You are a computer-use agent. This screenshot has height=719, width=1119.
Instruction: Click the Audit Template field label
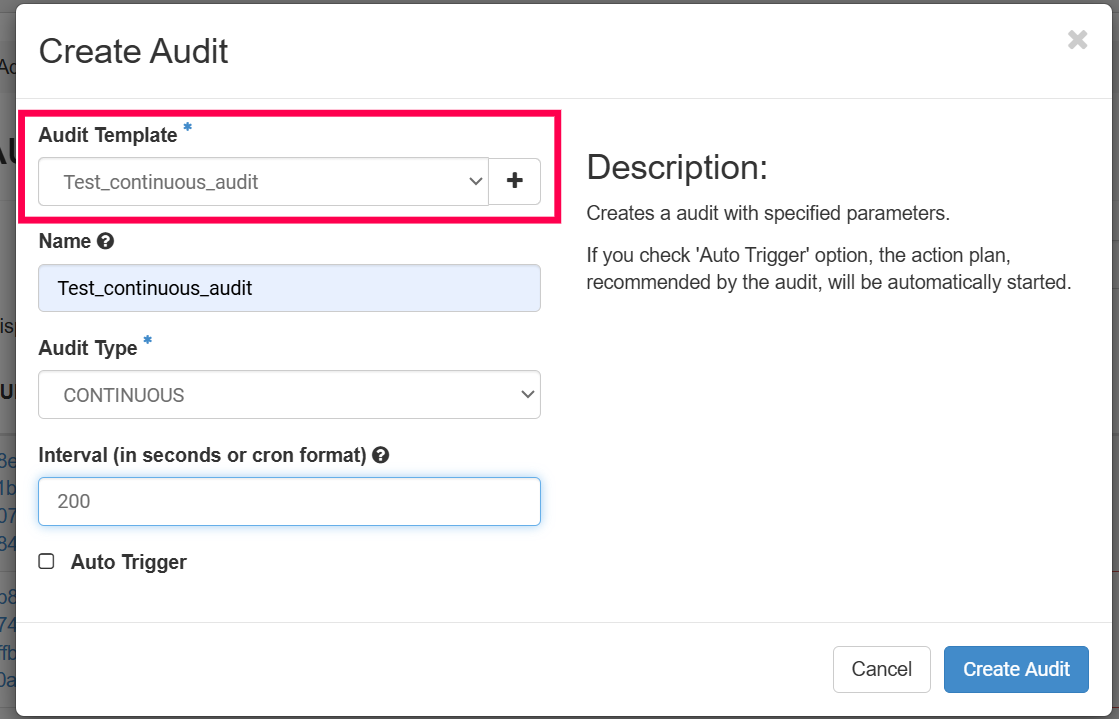coord(107,135)
